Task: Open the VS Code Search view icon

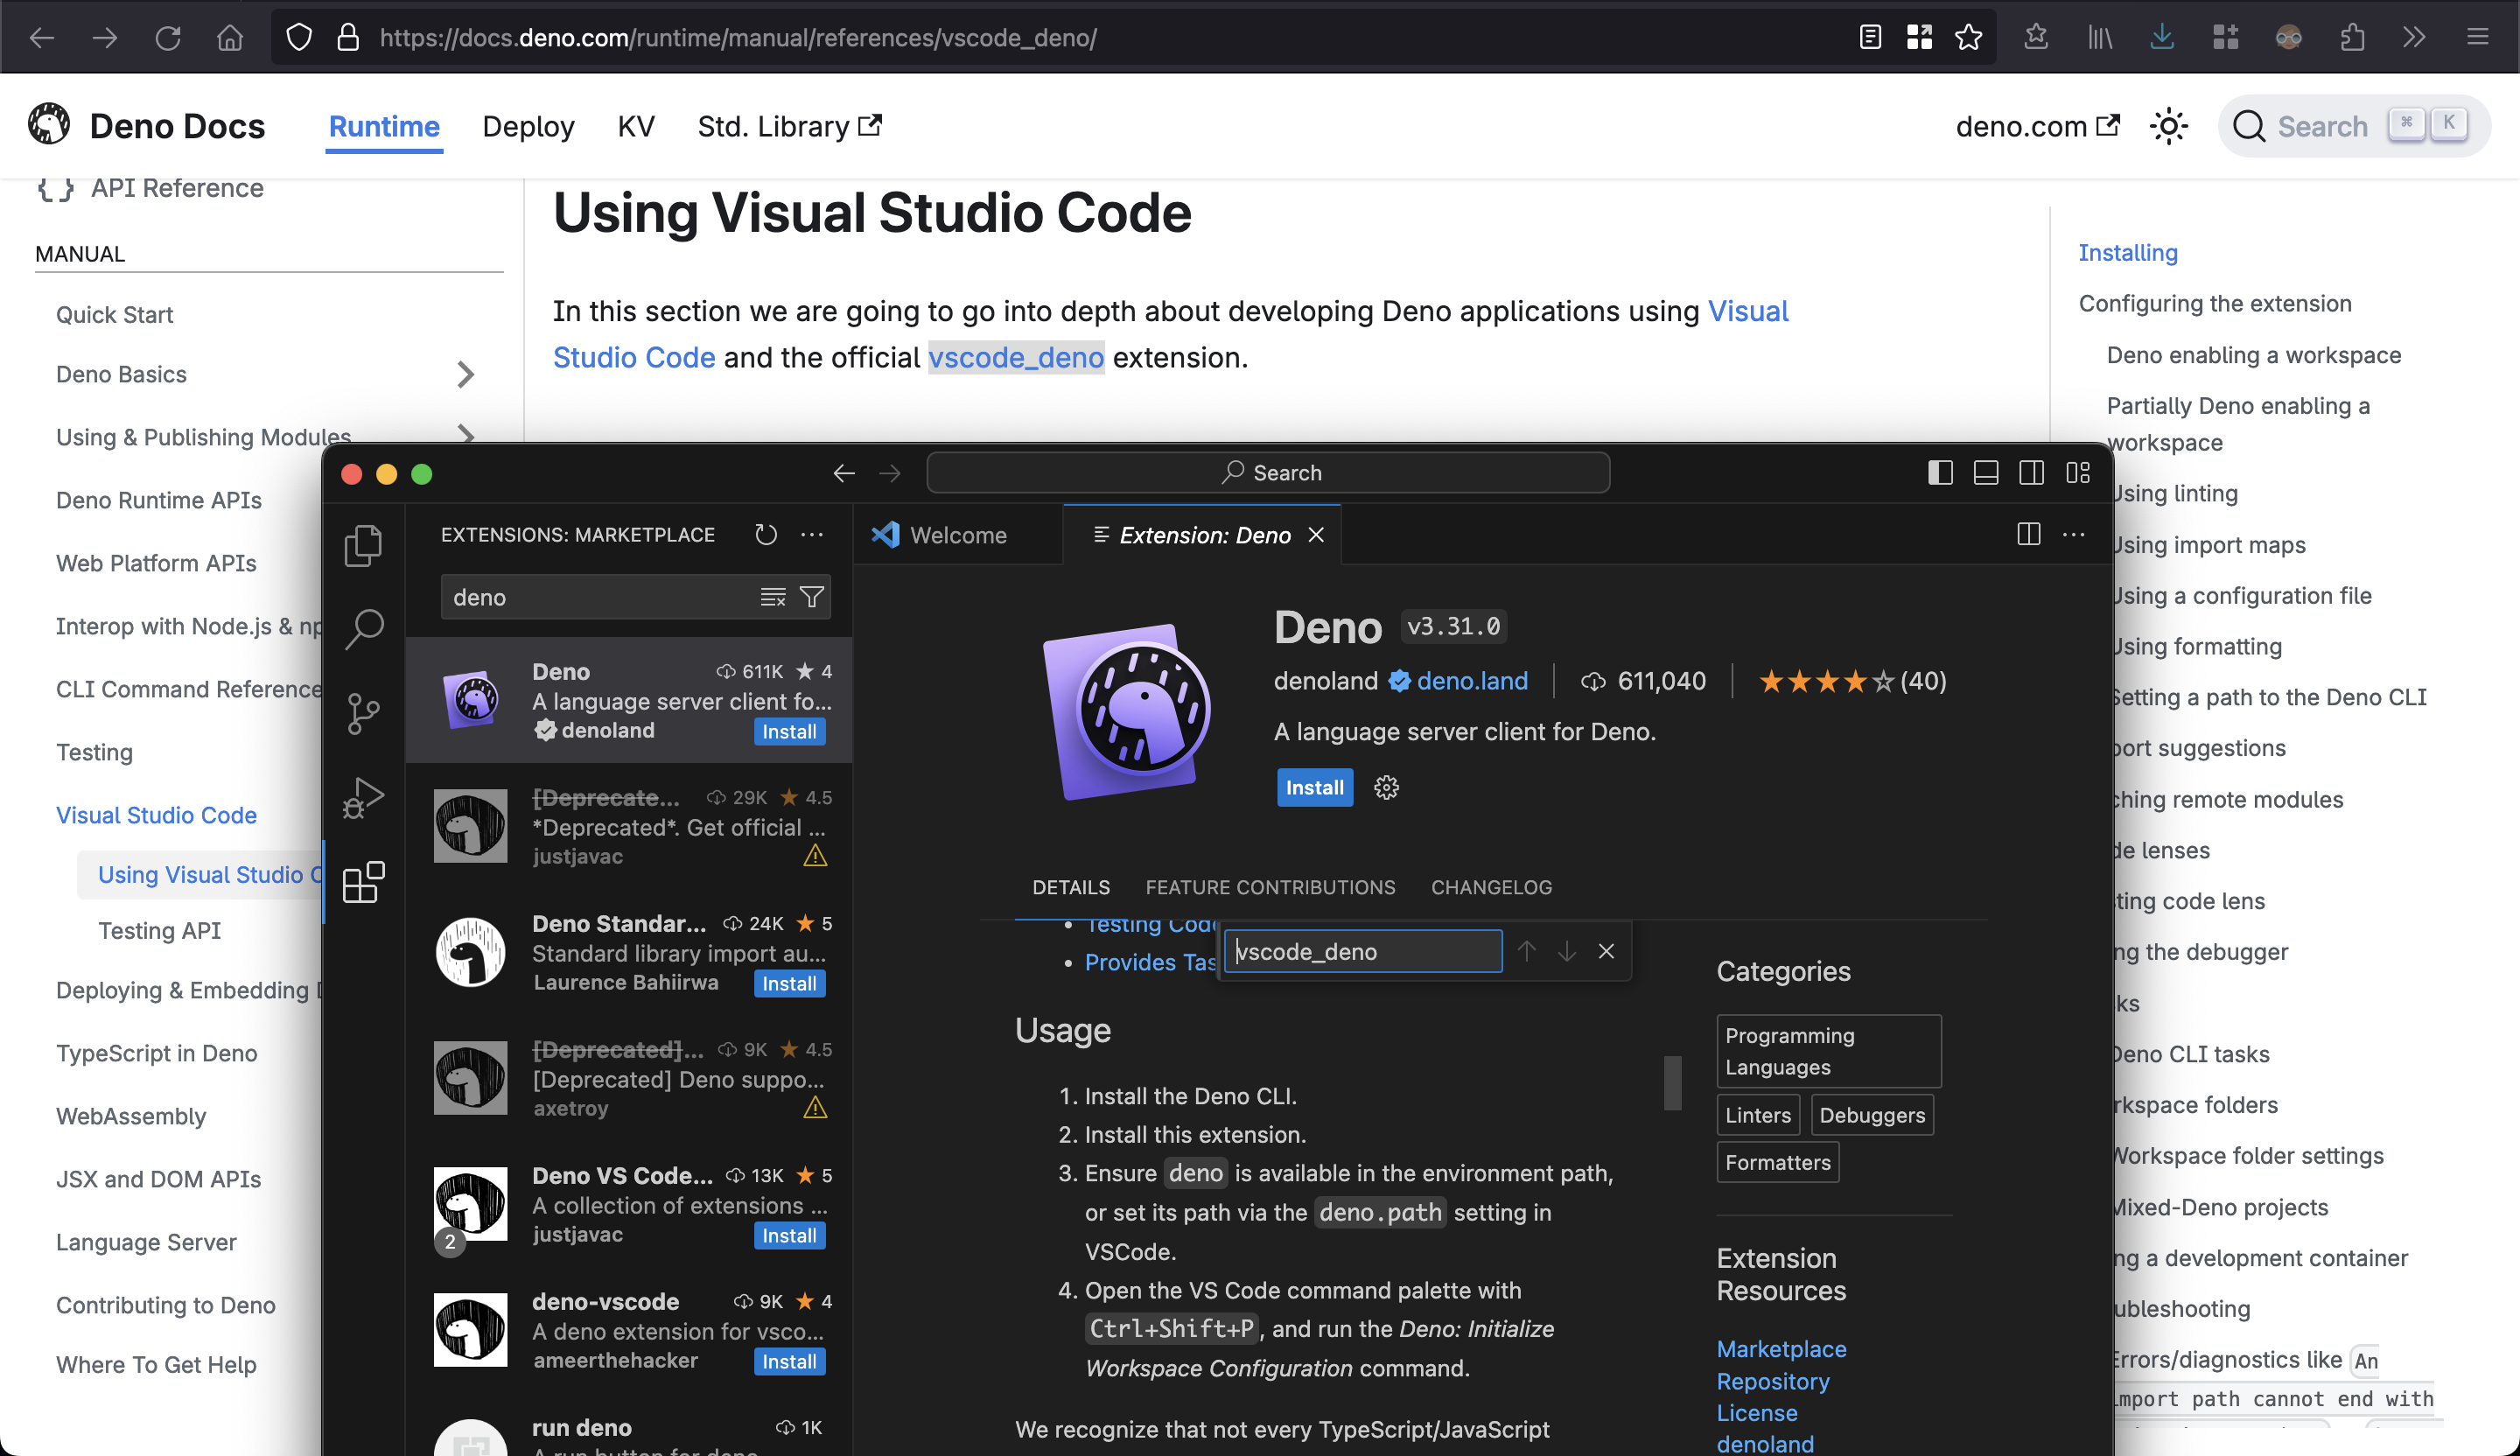Action: (363, 630)
